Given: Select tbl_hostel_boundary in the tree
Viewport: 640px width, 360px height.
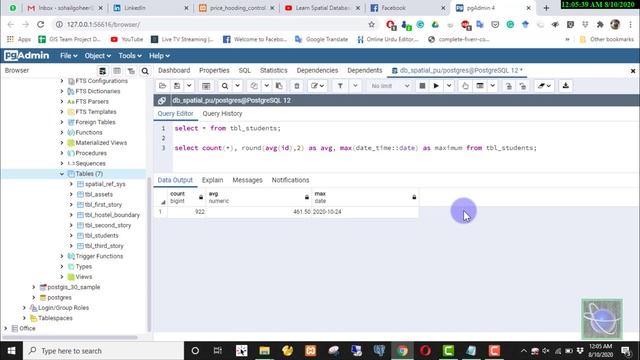Looking at the screenshot, I should (x=112, y=215).
